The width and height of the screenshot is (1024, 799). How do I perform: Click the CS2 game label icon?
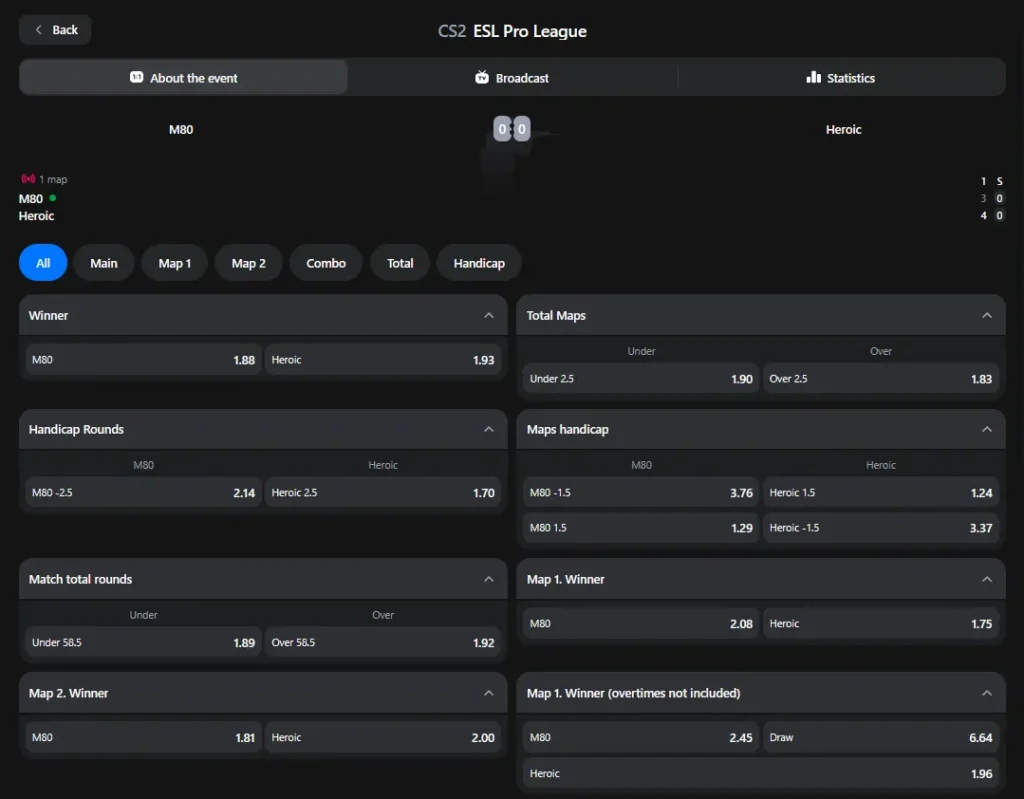(450, 31)
